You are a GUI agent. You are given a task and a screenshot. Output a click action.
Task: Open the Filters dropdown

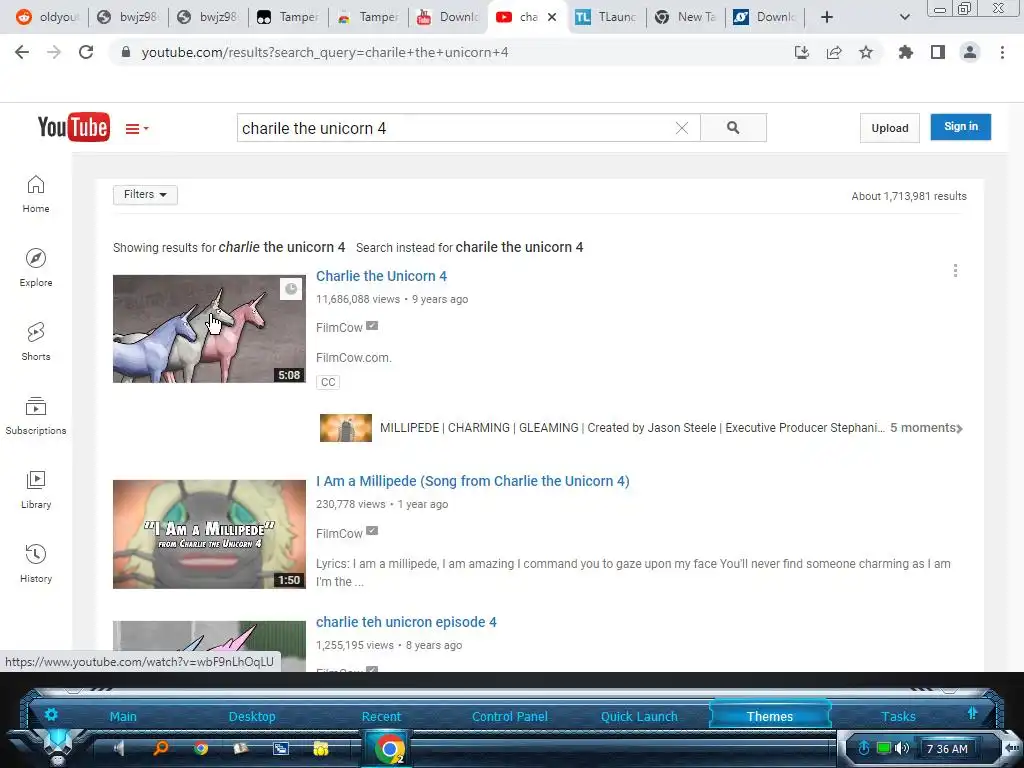145,195
